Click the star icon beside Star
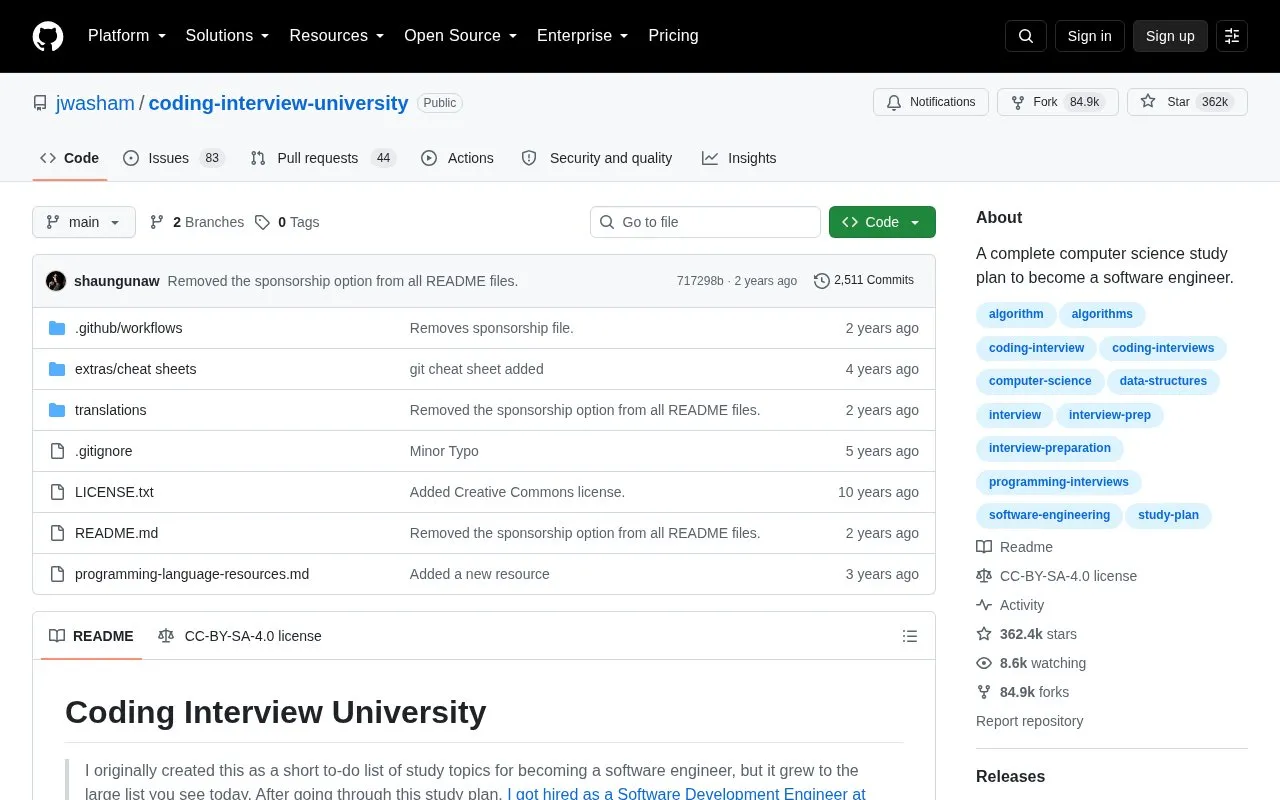1280x800 pixels. pos(1148,102)
